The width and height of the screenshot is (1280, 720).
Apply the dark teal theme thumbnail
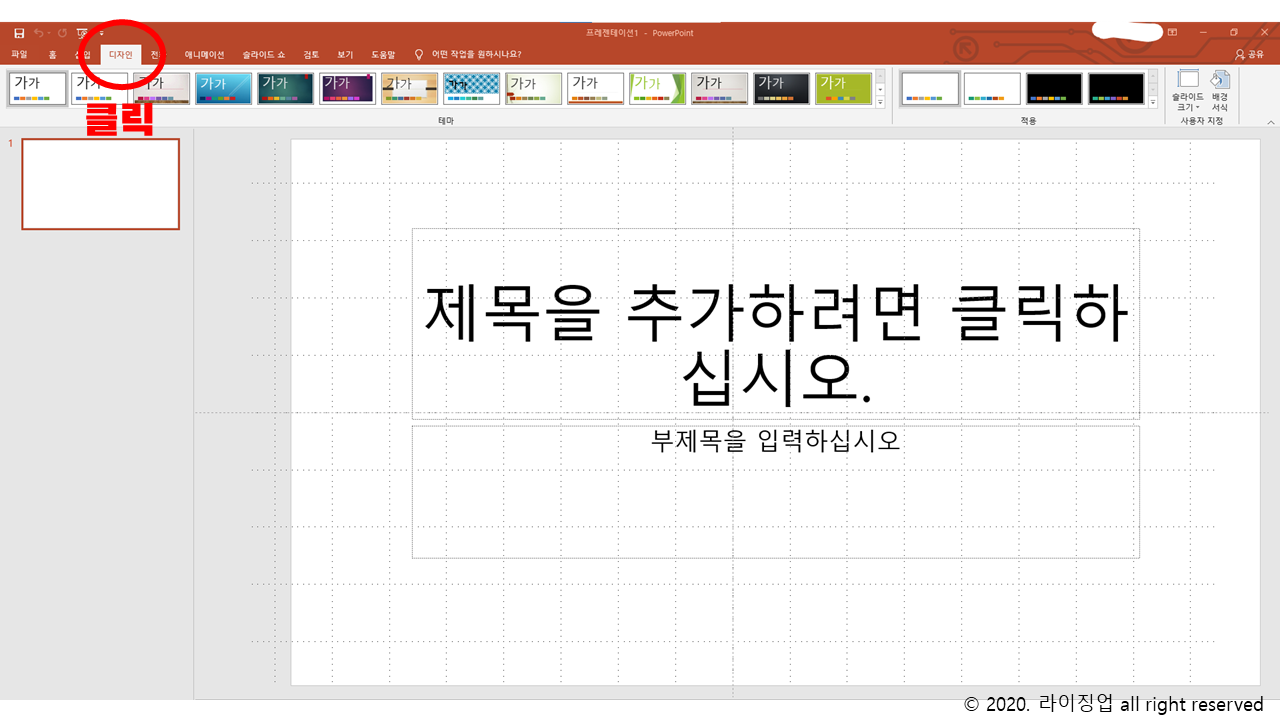tap(285, 88)
